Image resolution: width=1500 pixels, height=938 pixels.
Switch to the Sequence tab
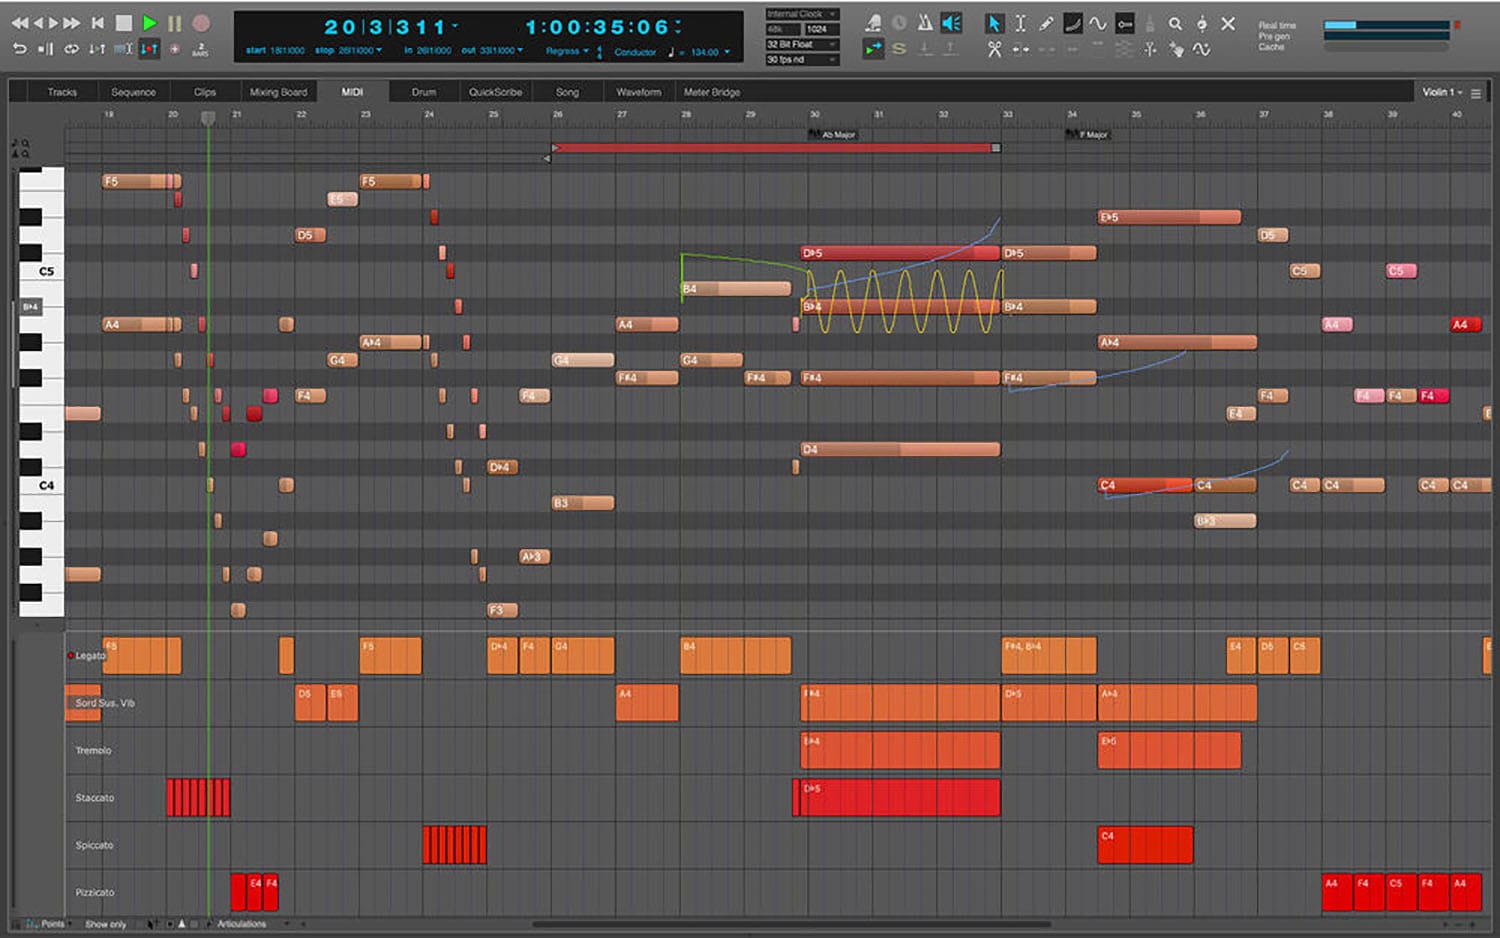(x=133, y=92)
